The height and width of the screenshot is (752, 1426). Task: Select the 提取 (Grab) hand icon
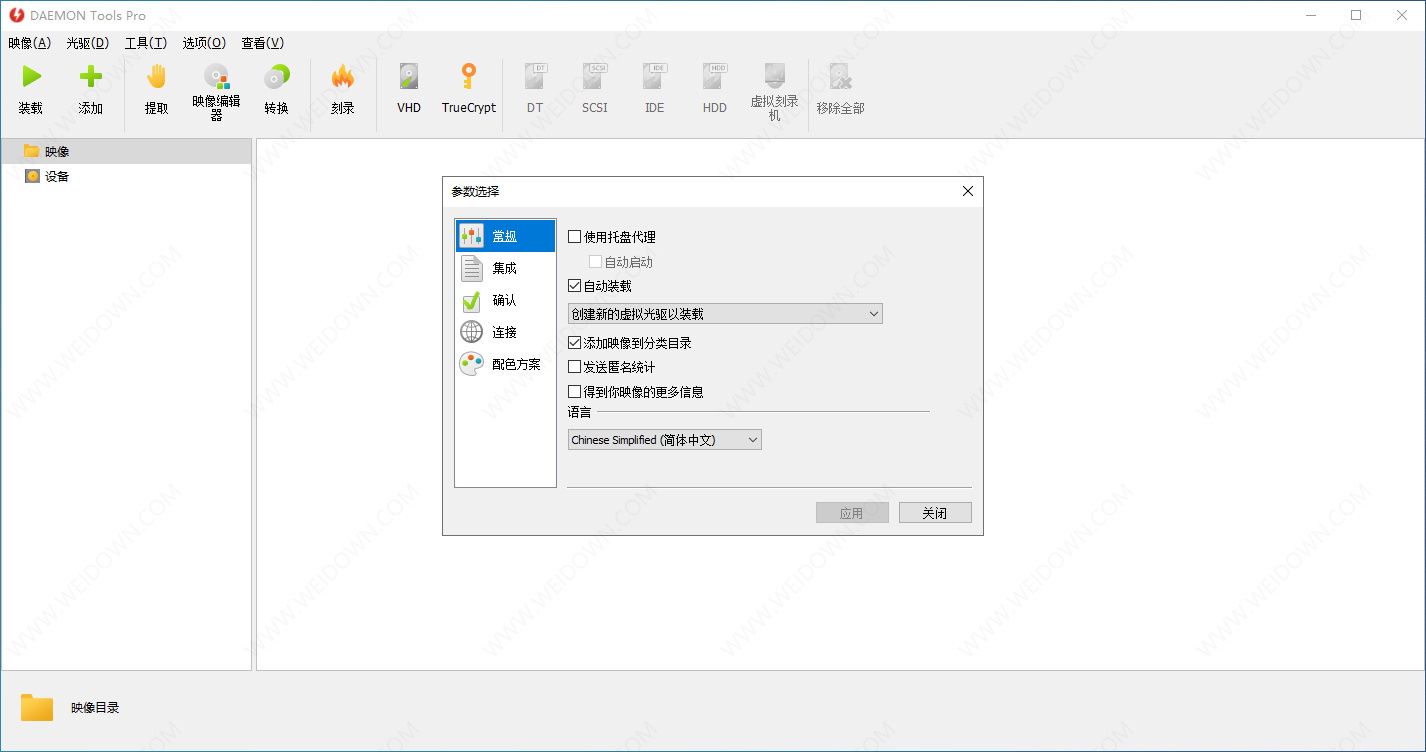tap(156, 77)
